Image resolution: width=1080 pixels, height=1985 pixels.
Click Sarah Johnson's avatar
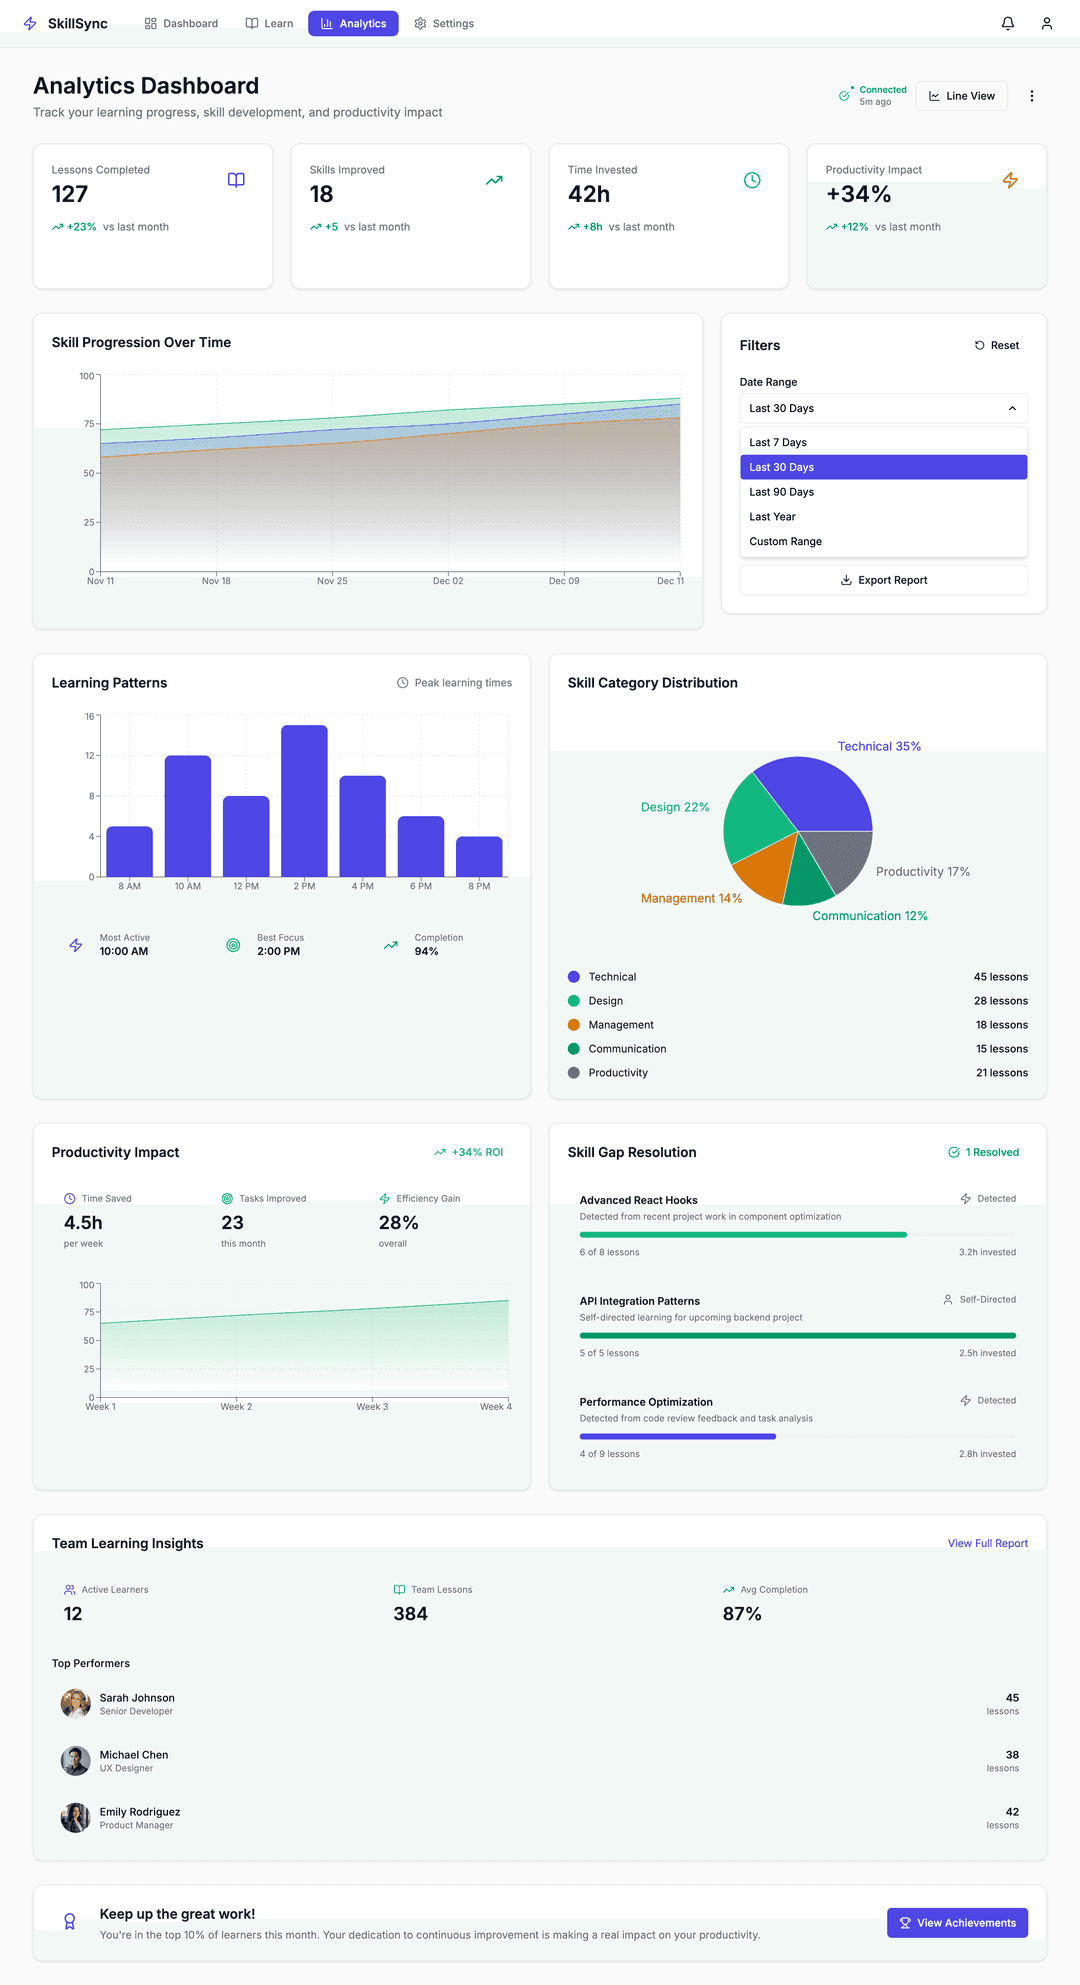click(75, 1704)
